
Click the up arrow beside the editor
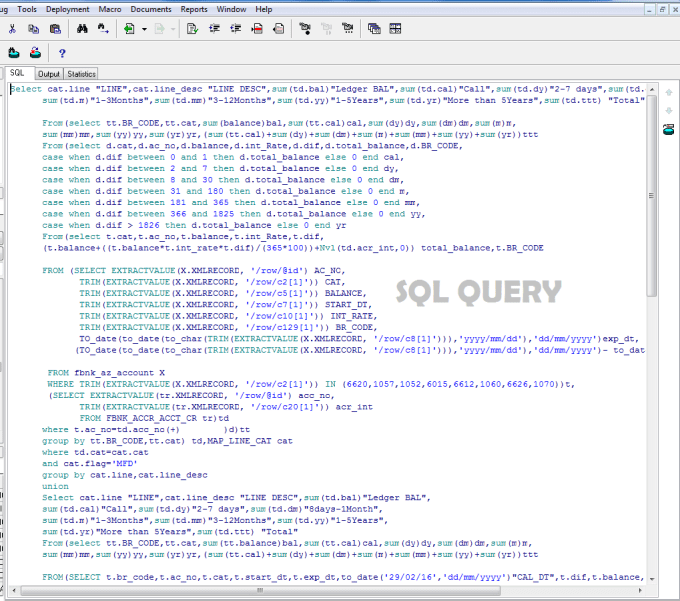pos(669,92)
